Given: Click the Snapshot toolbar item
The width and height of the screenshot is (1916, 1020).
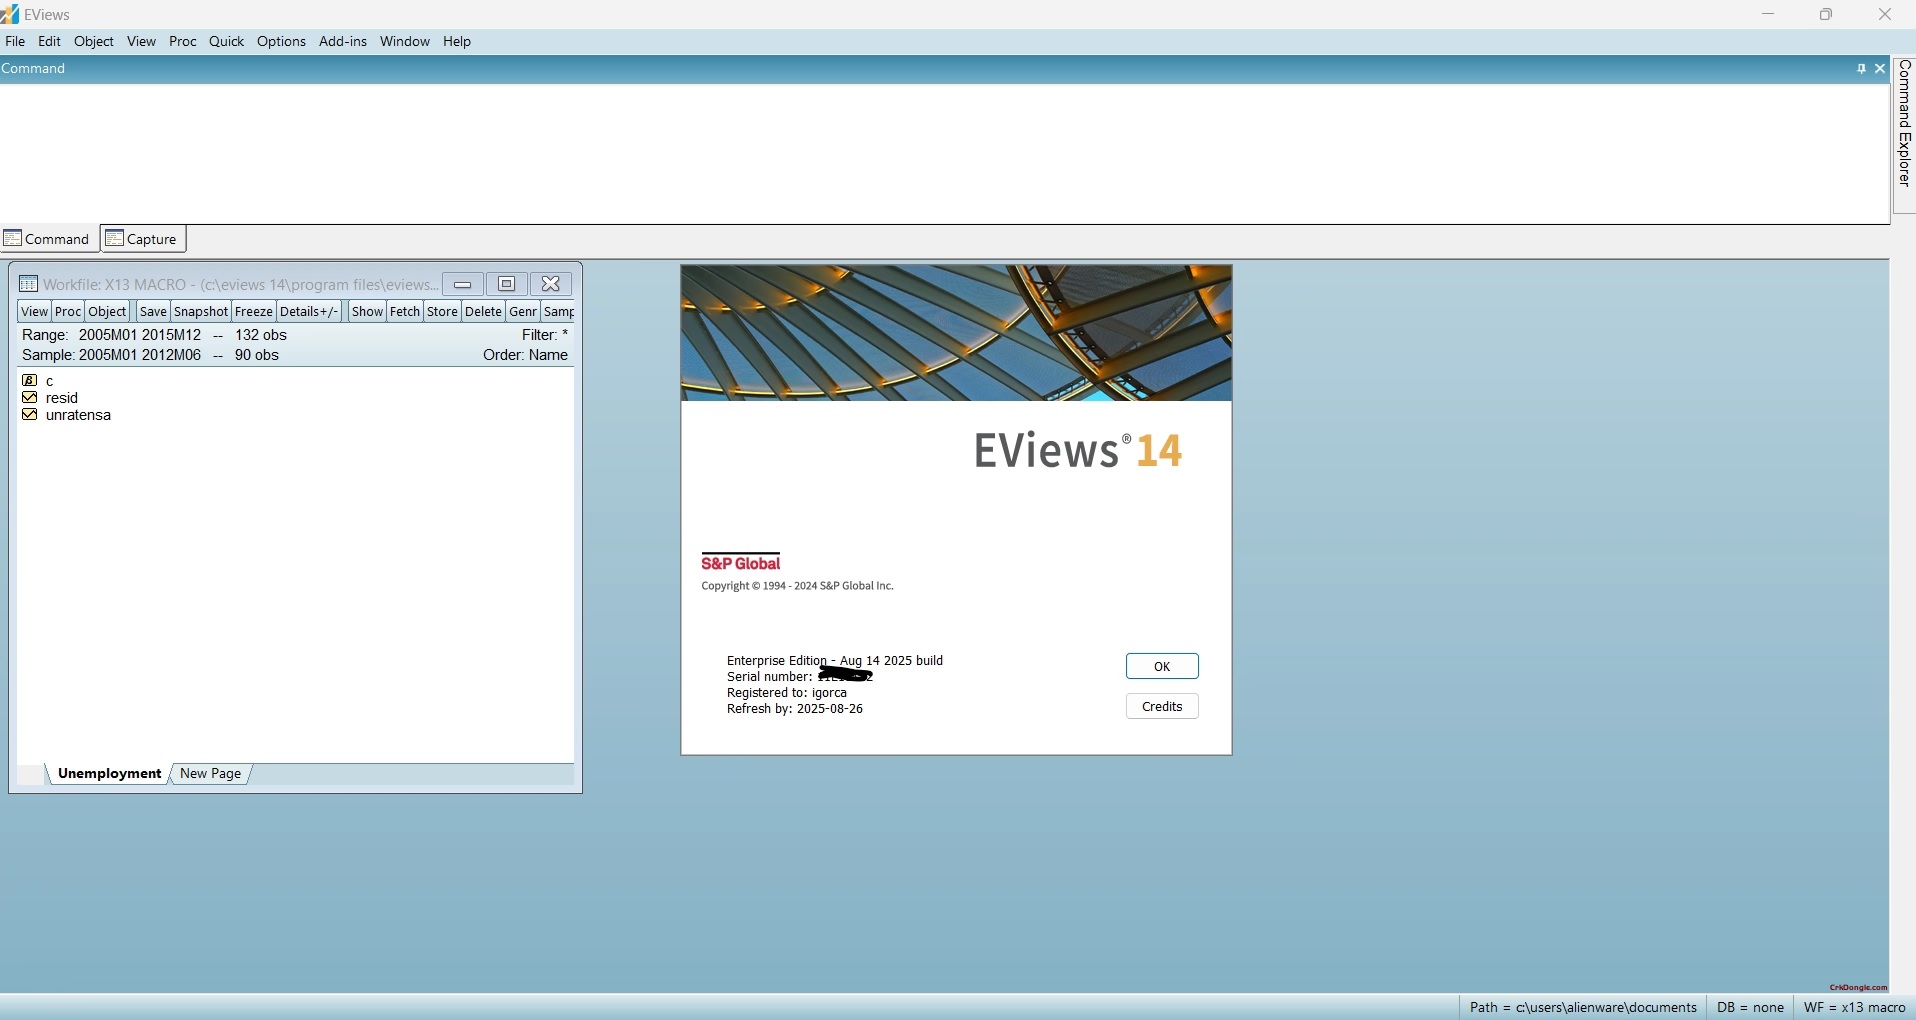Looking at the screenshot, I should click(201, 311).
